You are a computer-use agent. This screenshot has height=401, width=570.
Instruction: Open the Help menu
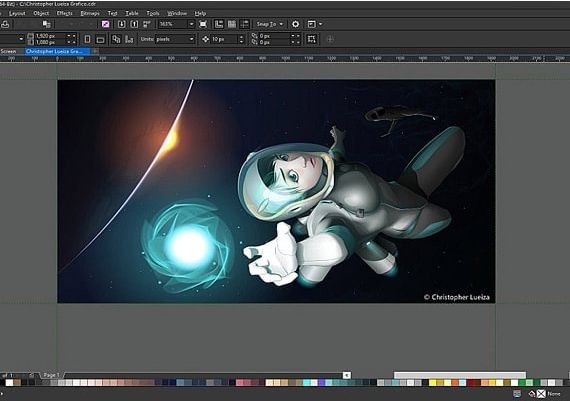coord(200,13)
